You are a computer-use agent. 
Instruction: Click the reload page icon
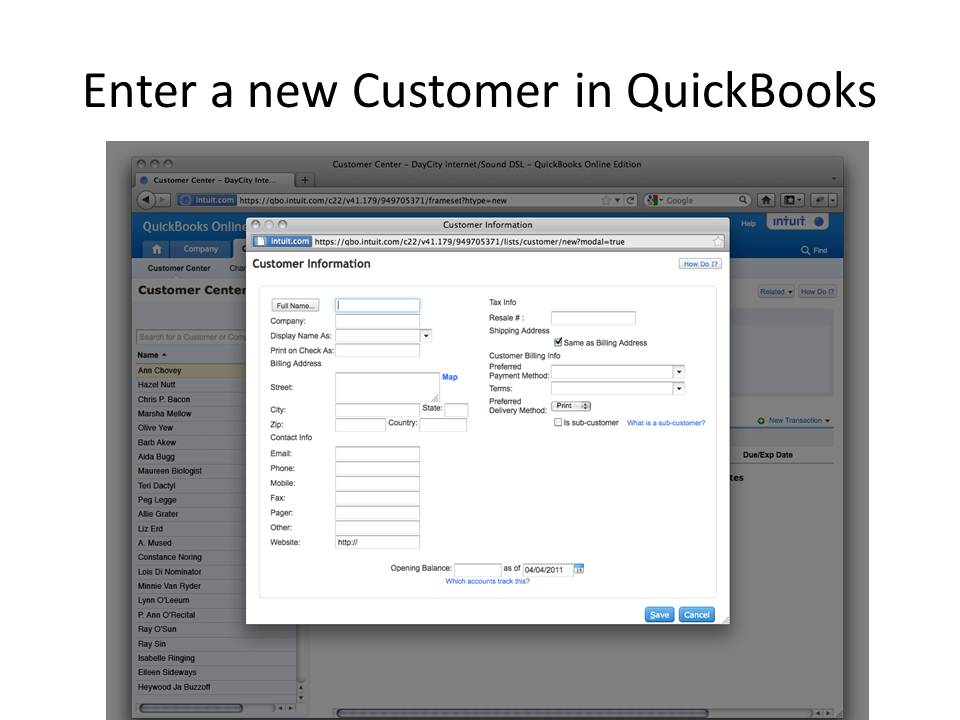pyautogui.click(x=631, y=200)
